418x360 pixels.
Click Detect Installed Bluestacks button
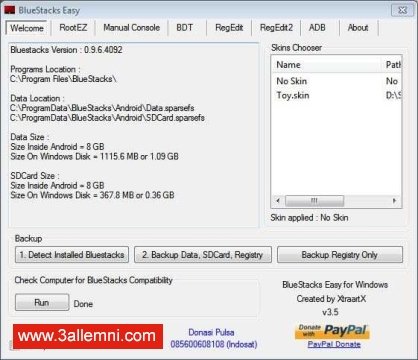click(72, 255)
